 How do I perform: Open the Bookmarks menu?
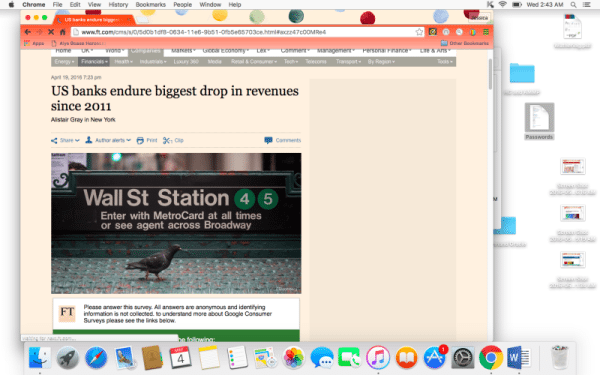(x=150, y=5)
